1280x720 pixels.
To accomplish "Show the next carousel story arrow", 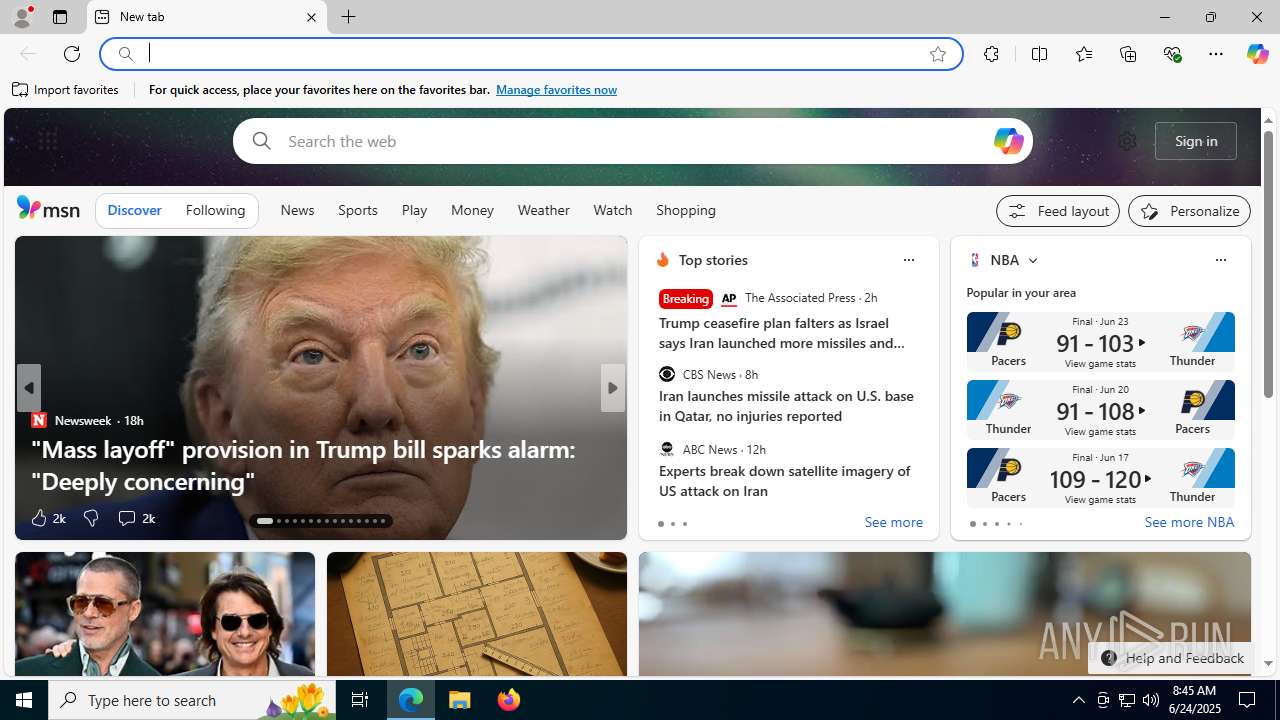I will (613, 388).
